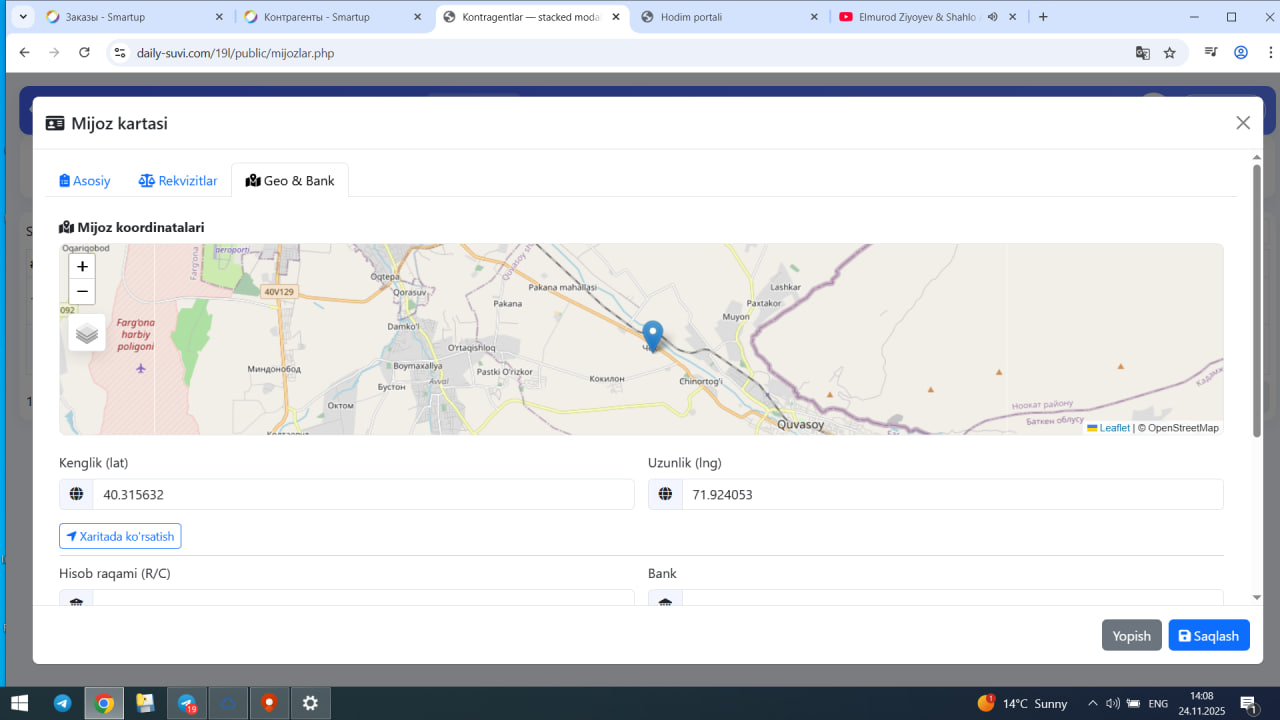Select the Geo & Bank tab
This screenshot has height=720, width=1280.
(x=290, y=180)
